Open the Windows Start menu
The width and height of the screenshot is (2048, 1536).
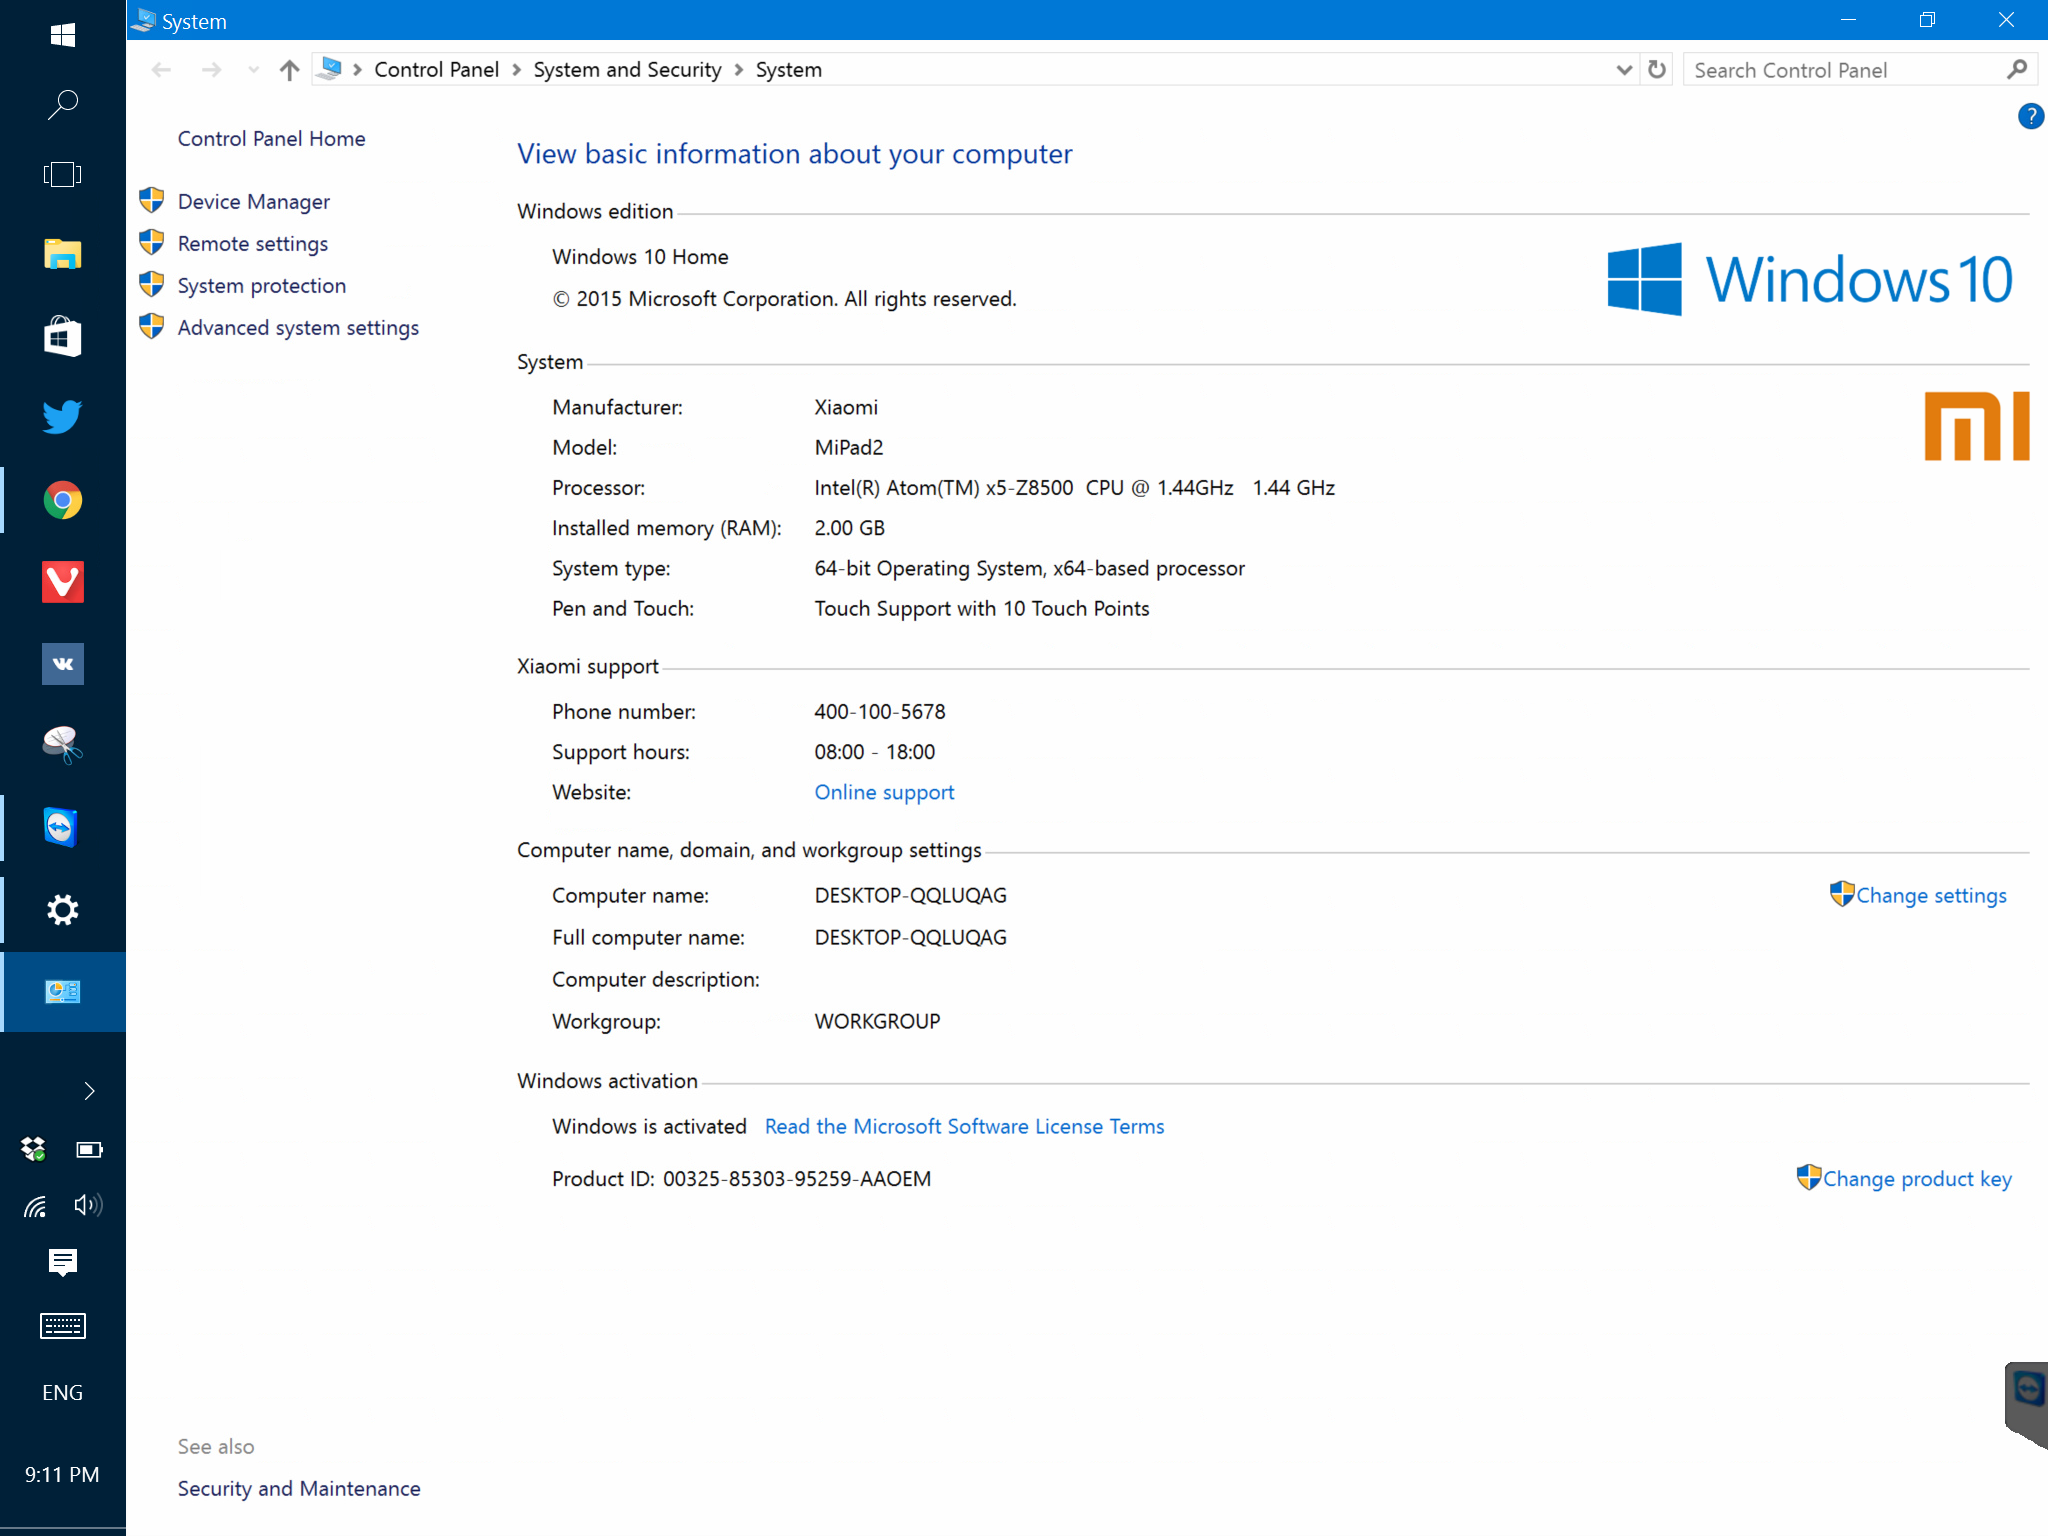[x=63, y=36]
